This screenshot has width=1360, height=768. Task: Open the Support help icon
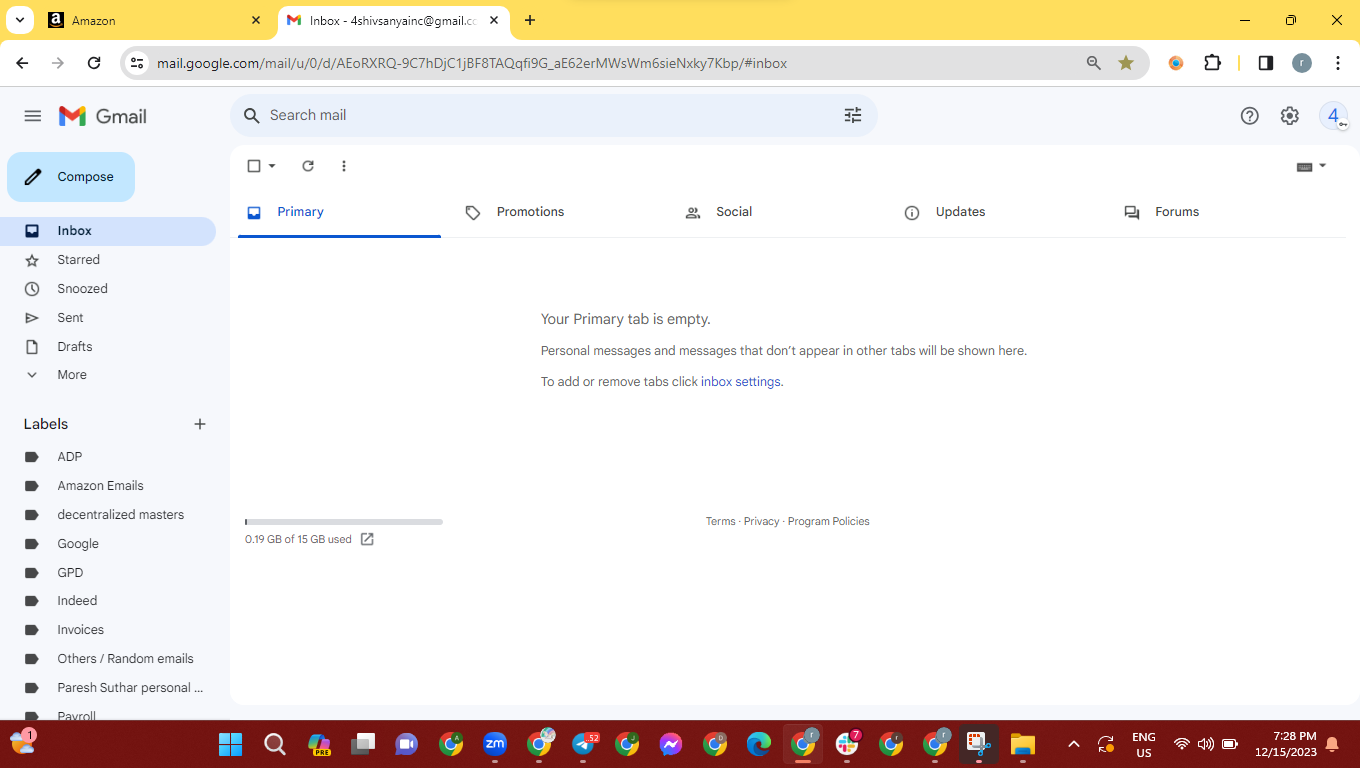(x=1249, y=116)
